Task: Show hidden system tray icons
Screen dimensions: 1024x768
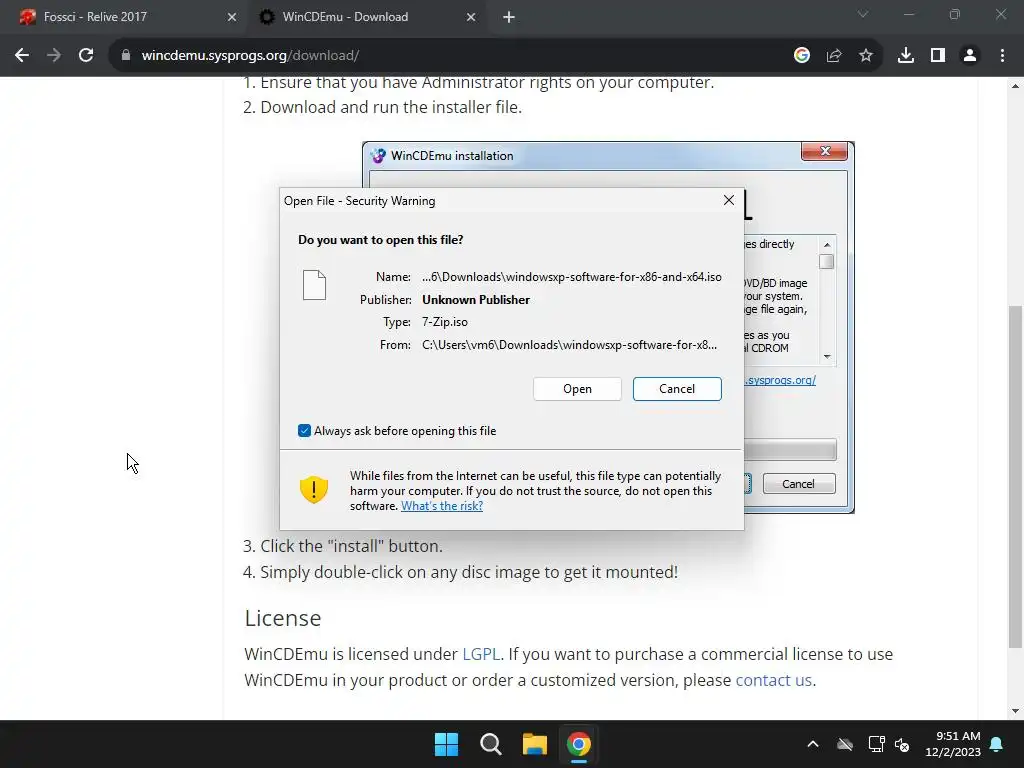Action: [813, 744]
